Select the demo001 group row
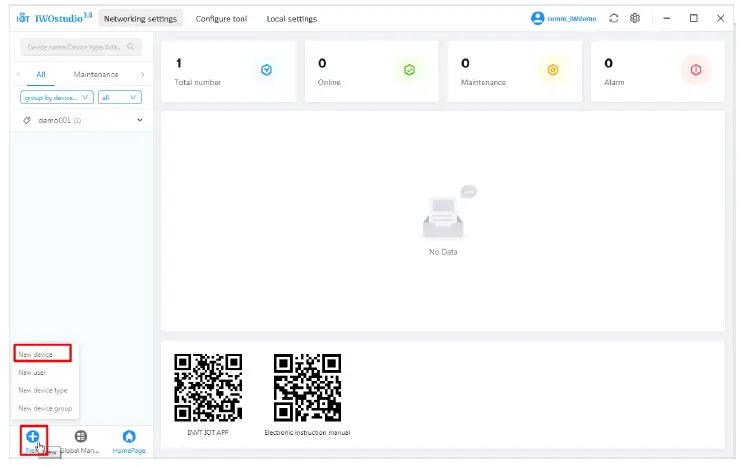Viewport: 742px width, 466px height. 81,120
